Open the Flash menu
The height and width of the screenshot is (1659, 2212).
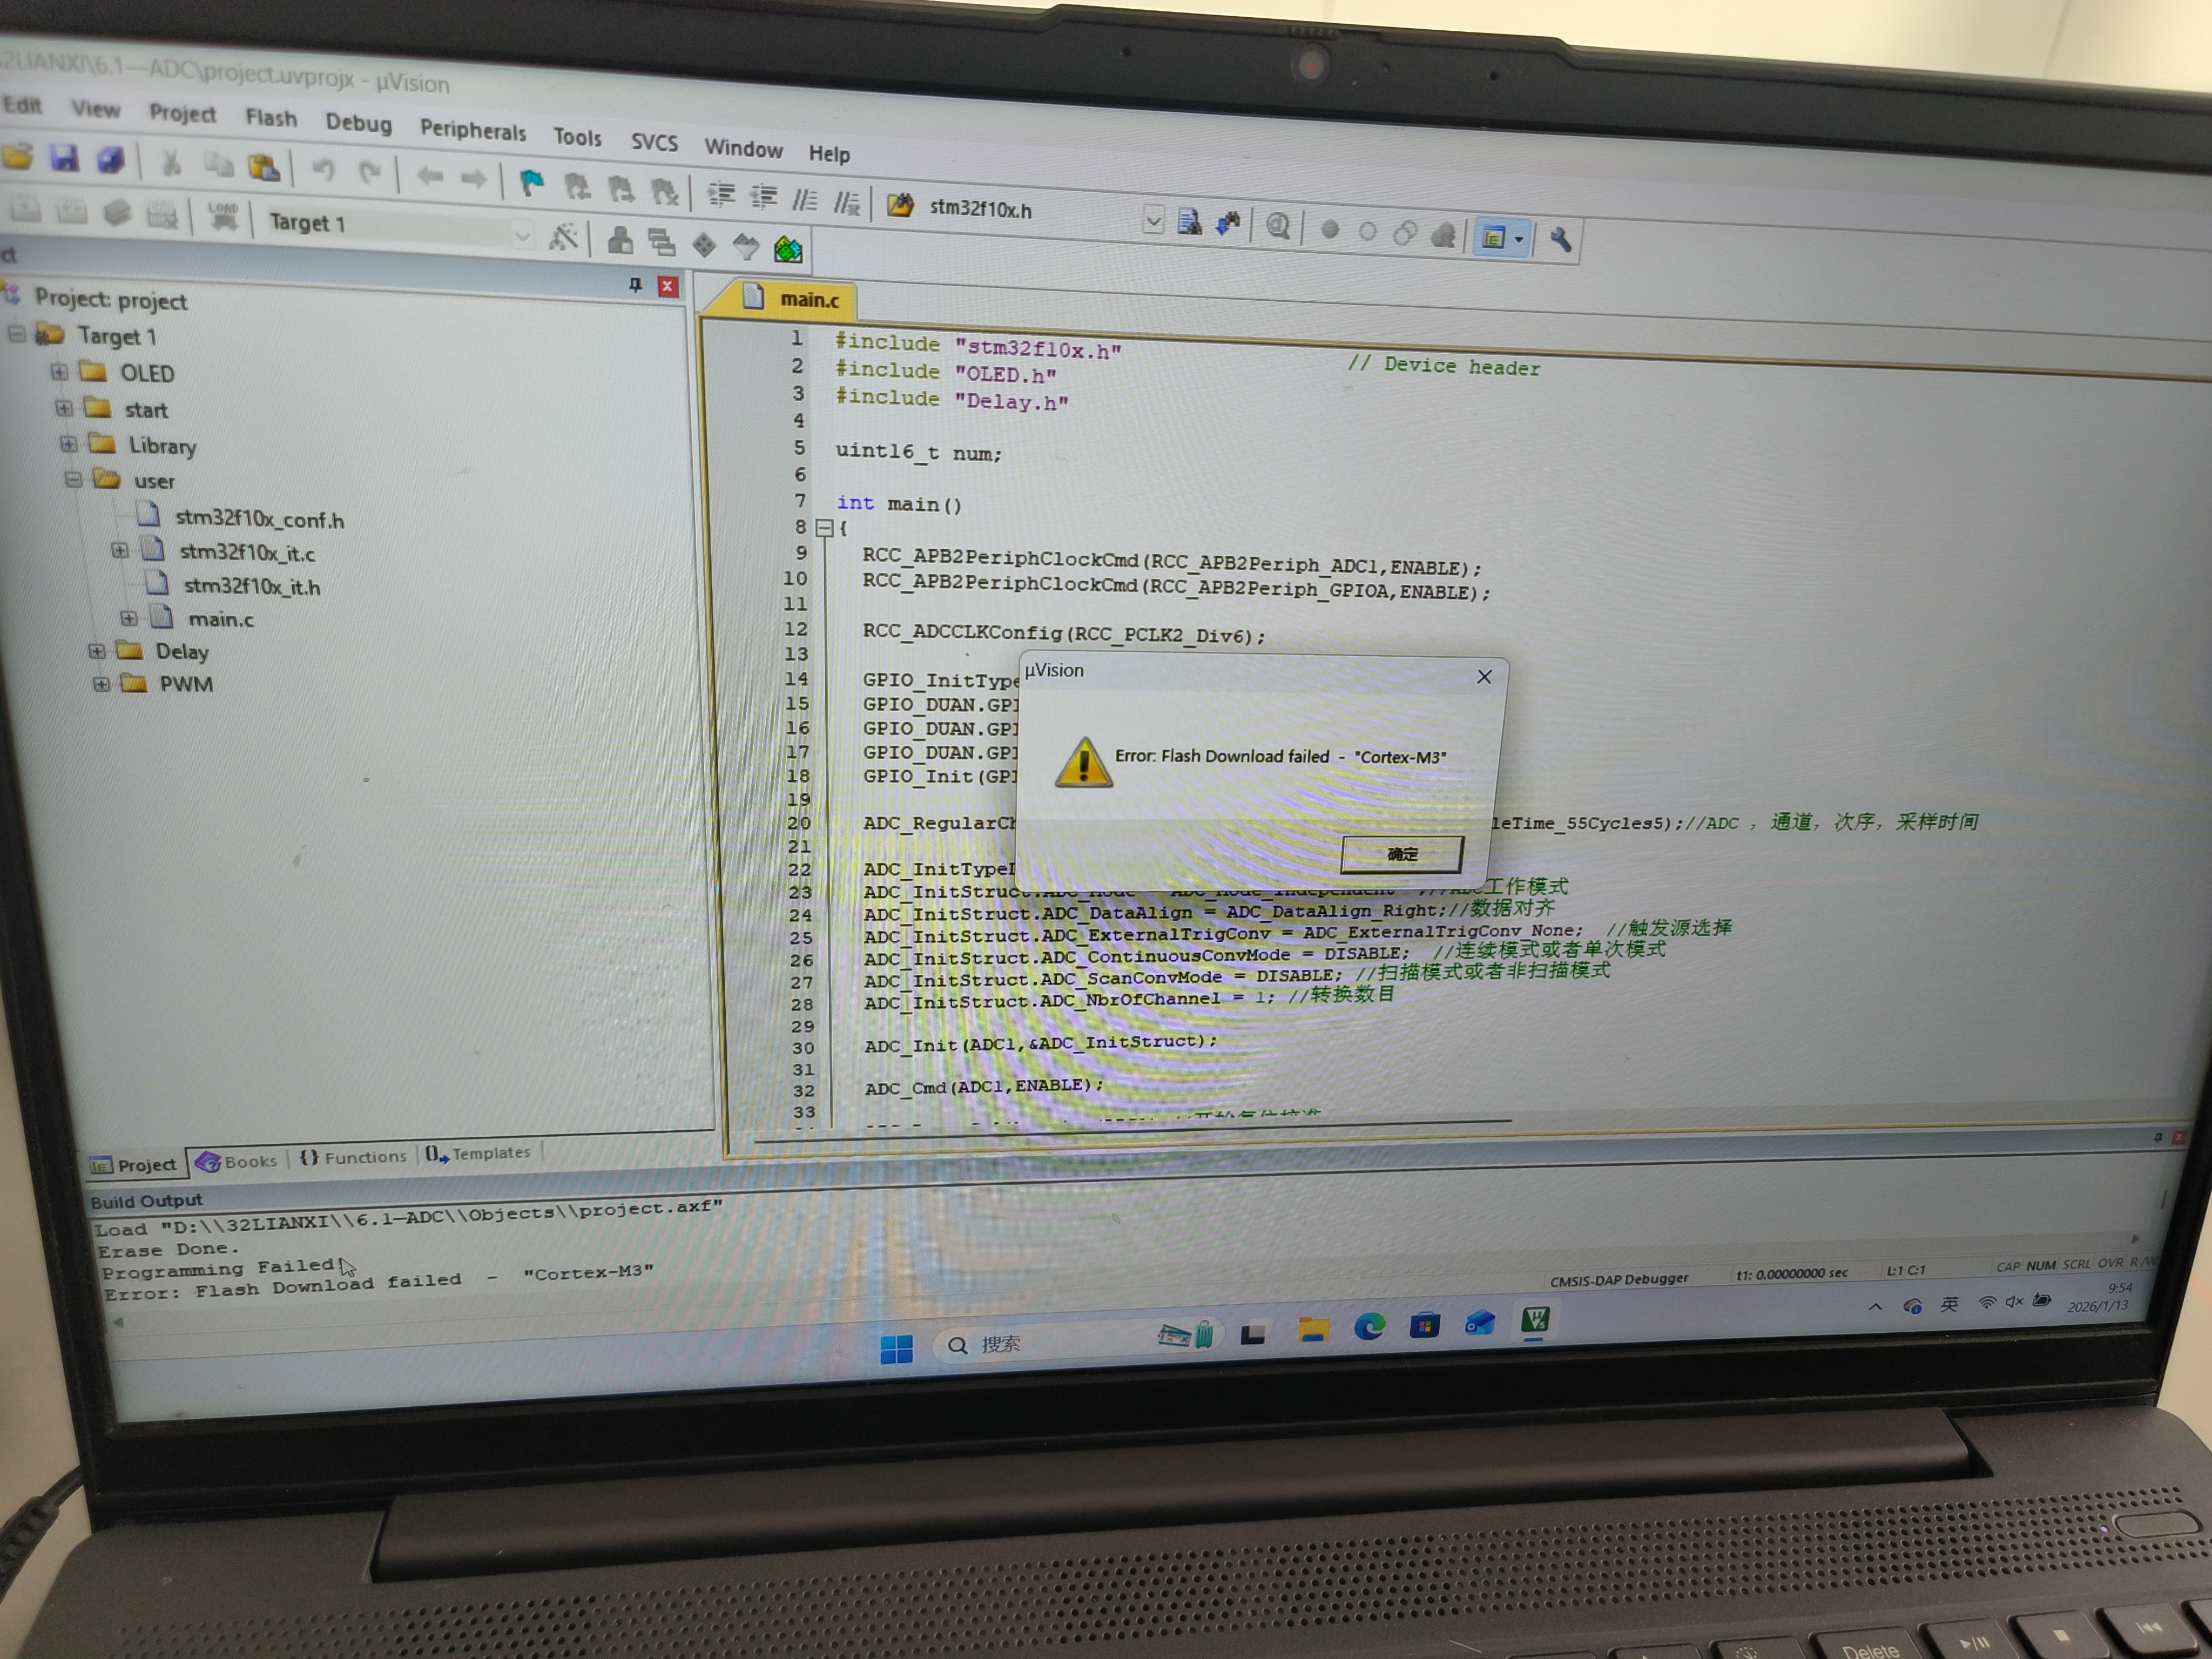(271, 118)
